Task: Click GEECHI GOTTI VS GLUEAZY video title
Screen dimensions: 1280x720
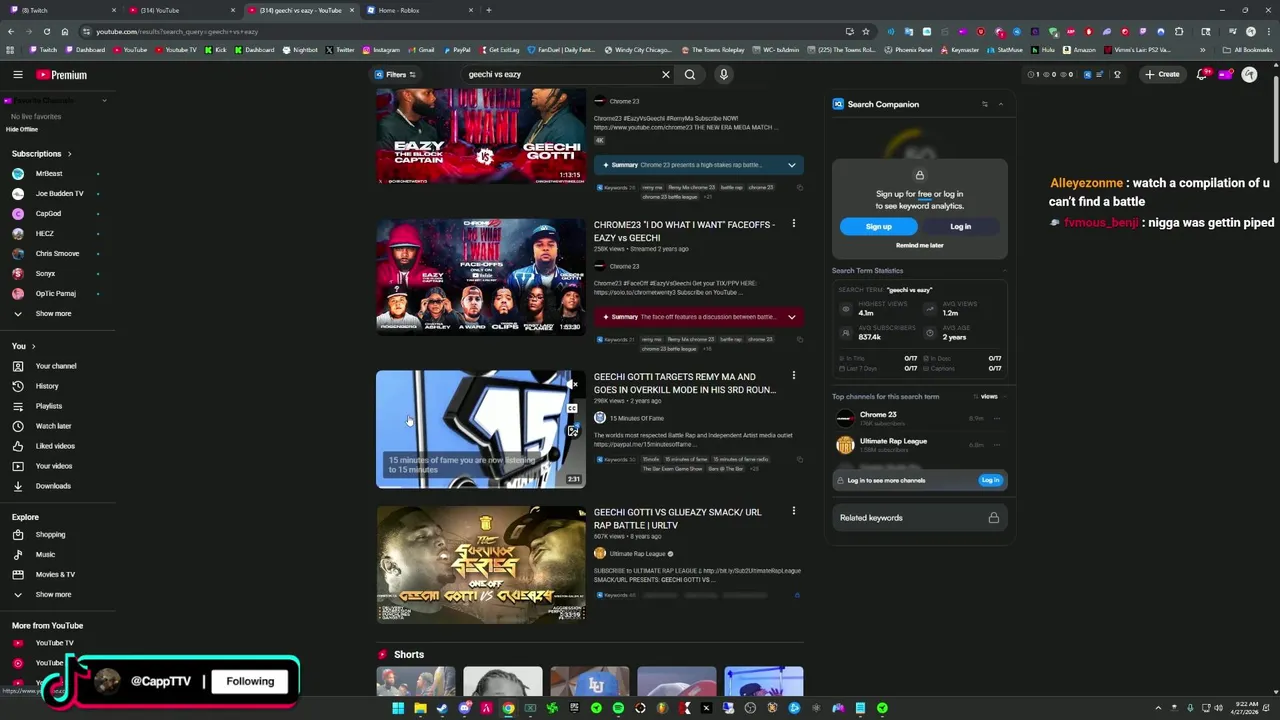Action: click(x=677, y=518)
